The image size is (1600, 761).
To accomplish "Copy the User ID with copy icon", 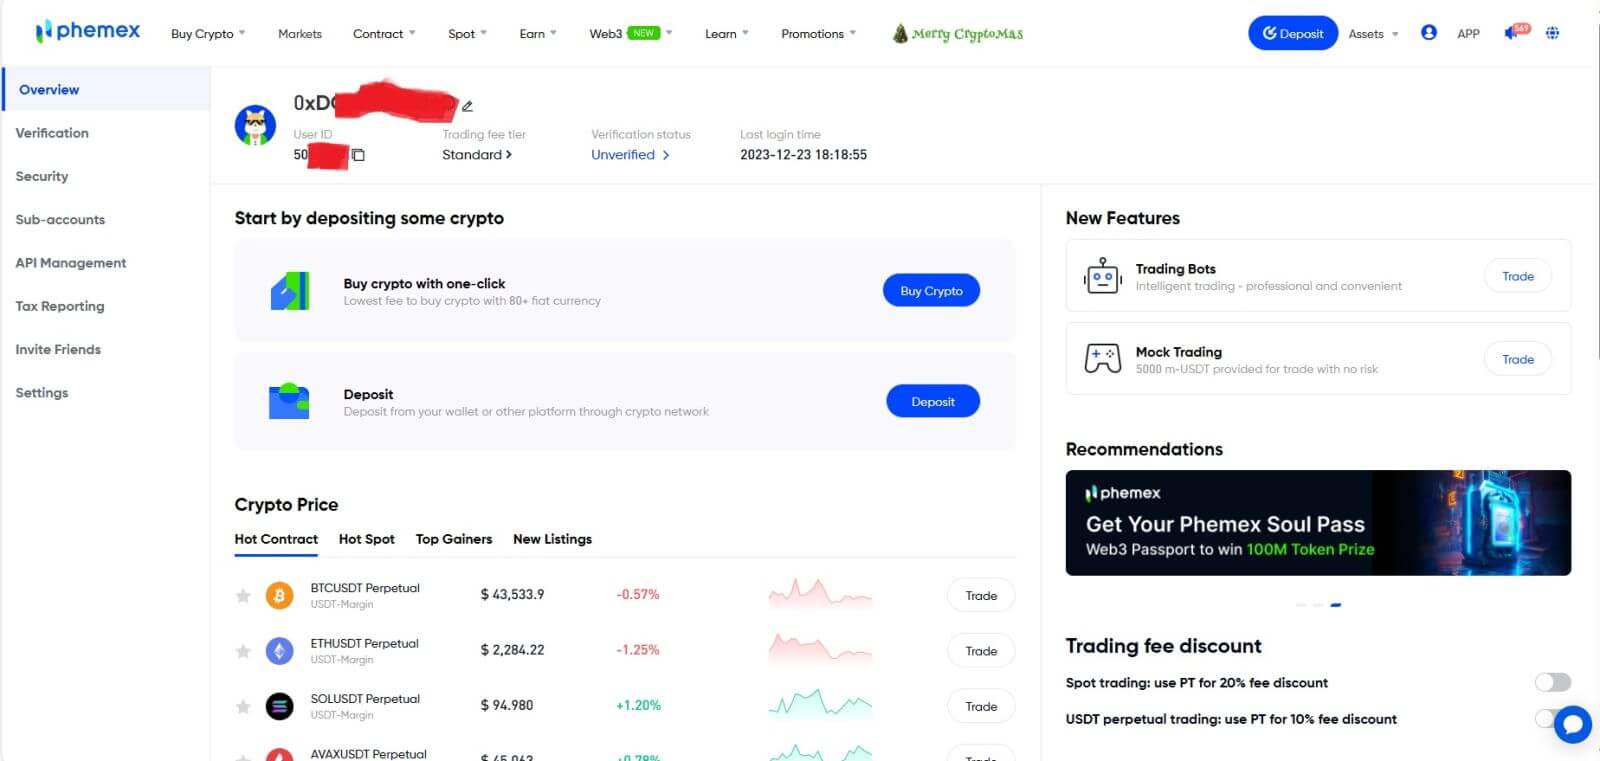I will 358,155.
